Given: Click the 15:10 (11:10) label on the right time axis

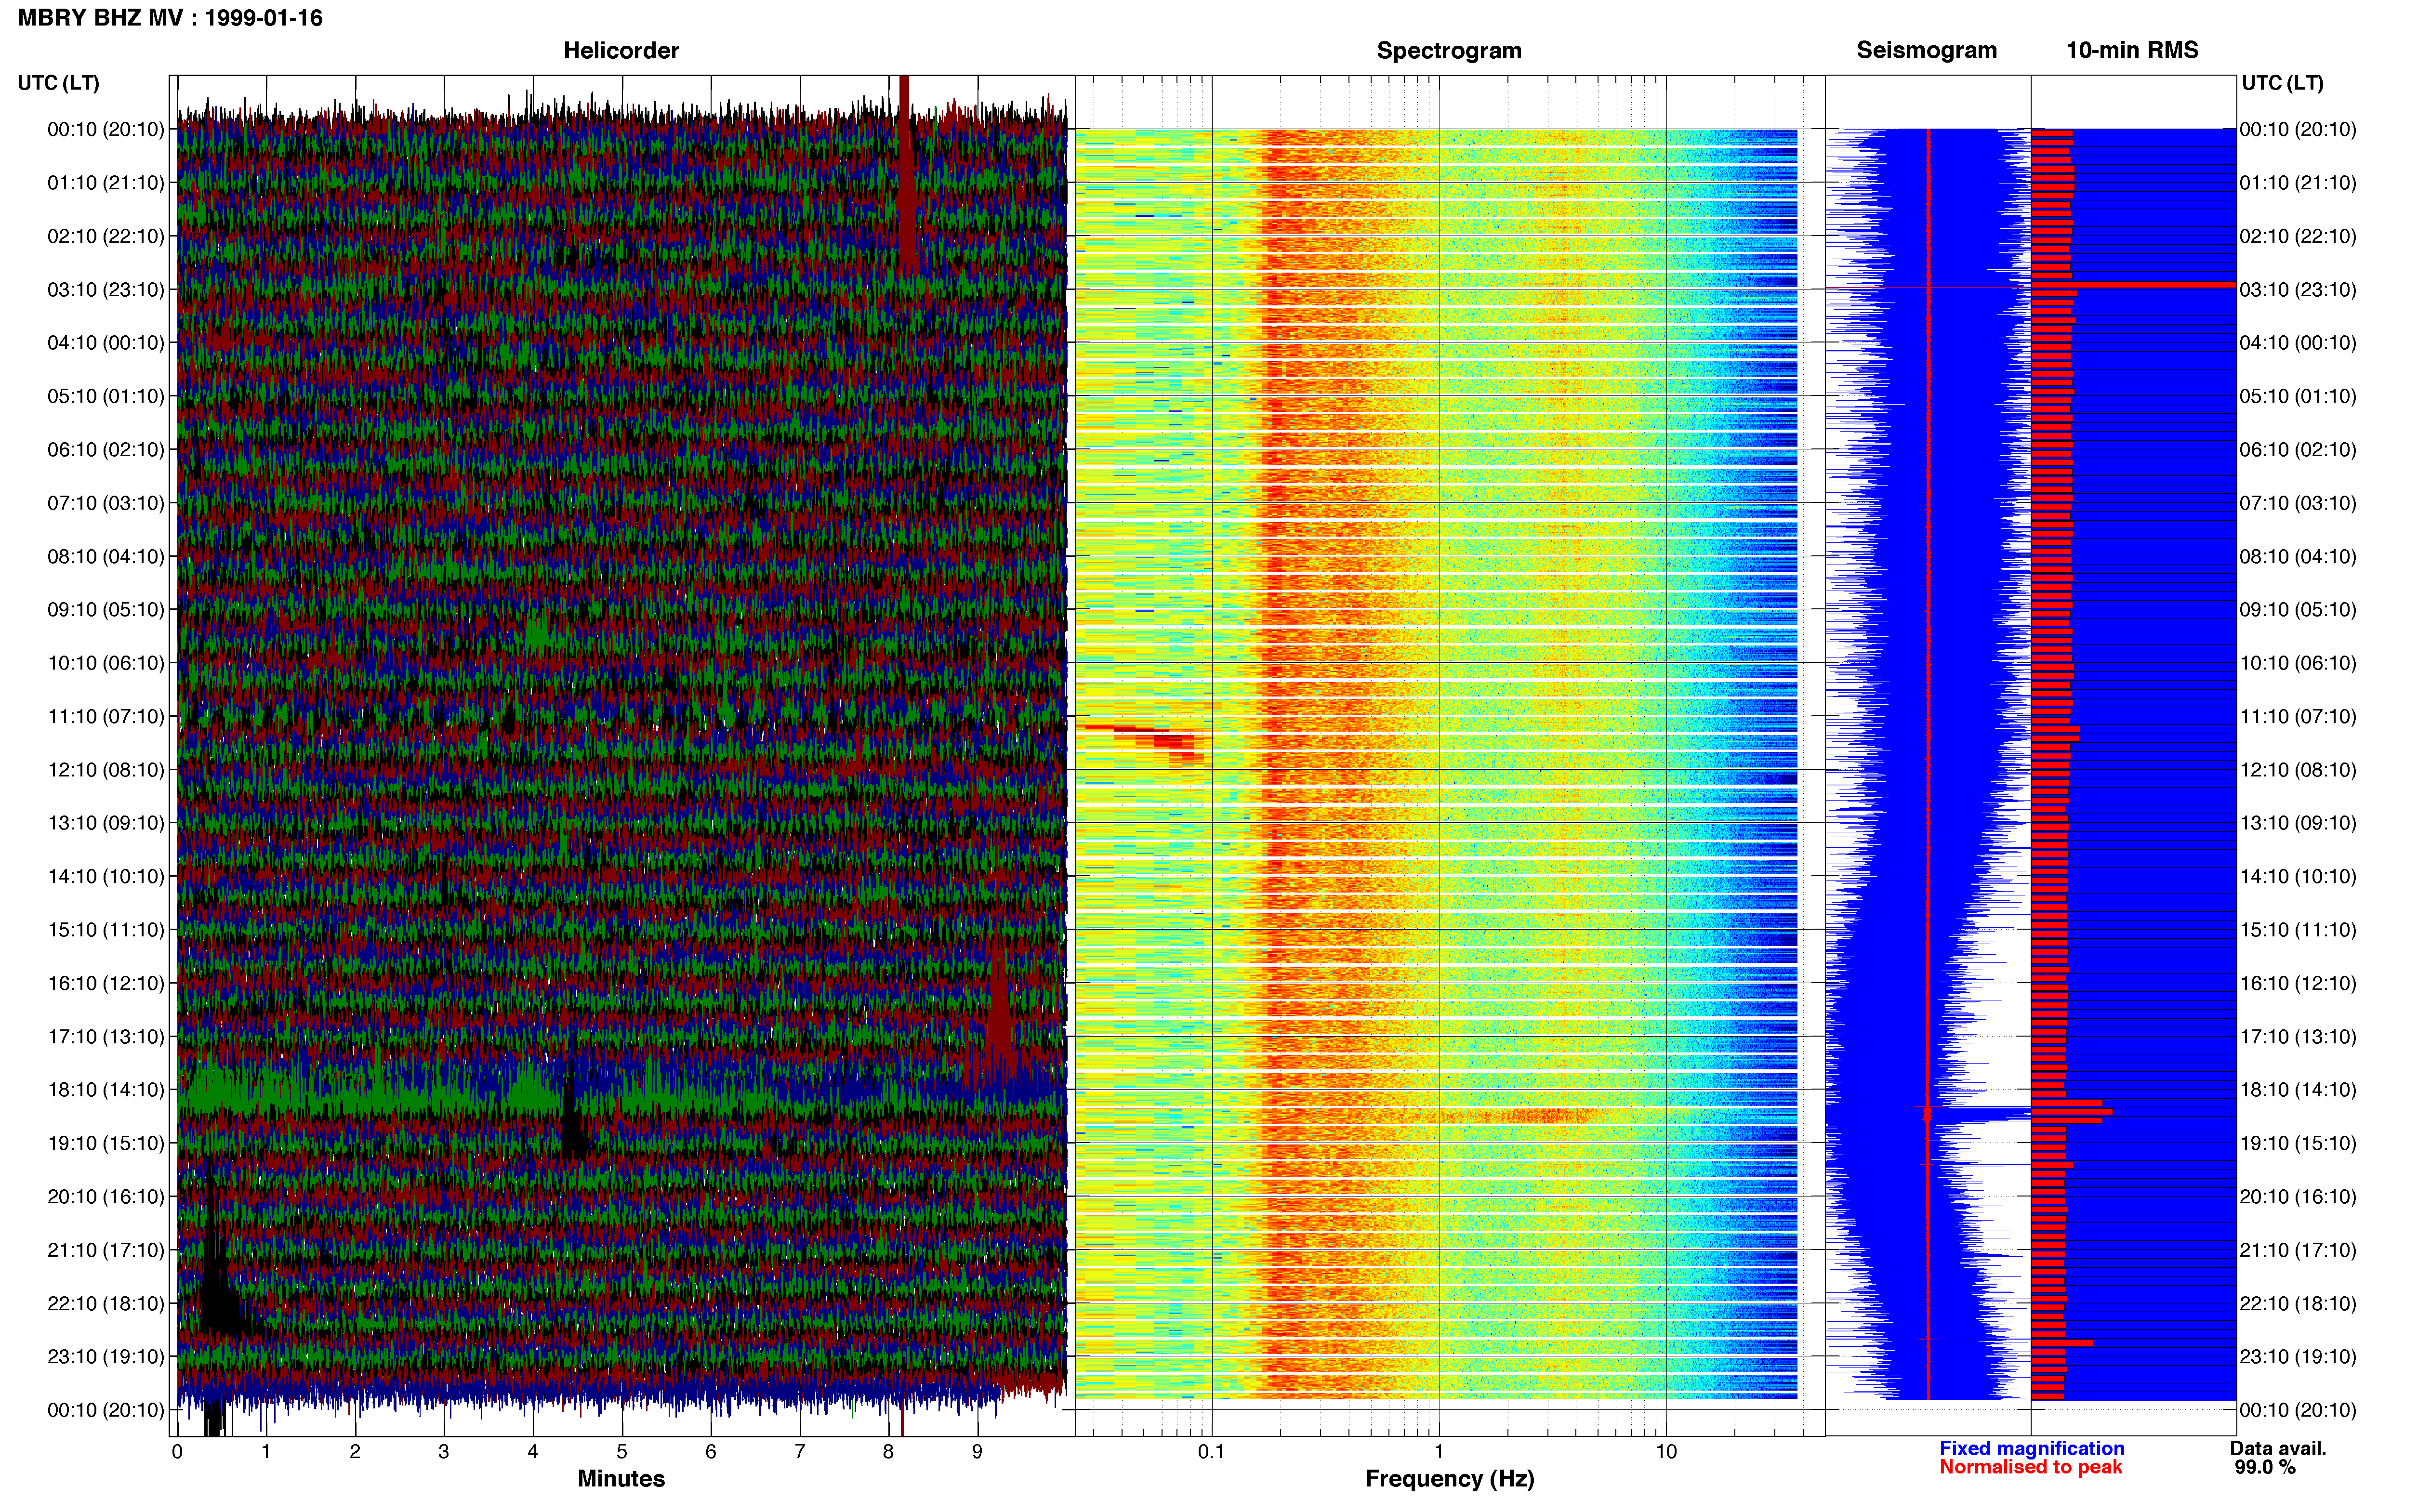Looking at the screenshot, I should [2298, 930].
